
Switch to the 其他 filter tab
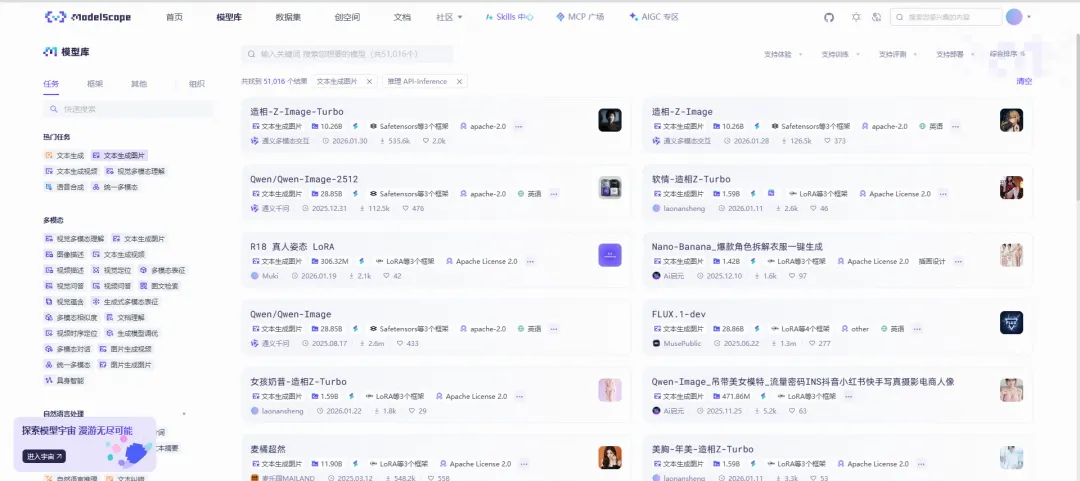click(x=138, y=84)
